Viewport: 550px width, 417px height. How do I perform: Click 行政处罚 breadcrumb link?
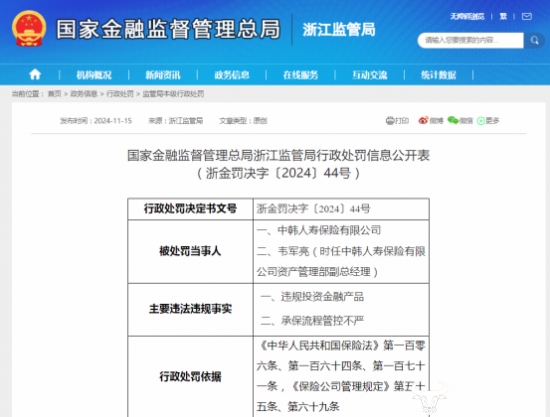click(120, 94)
